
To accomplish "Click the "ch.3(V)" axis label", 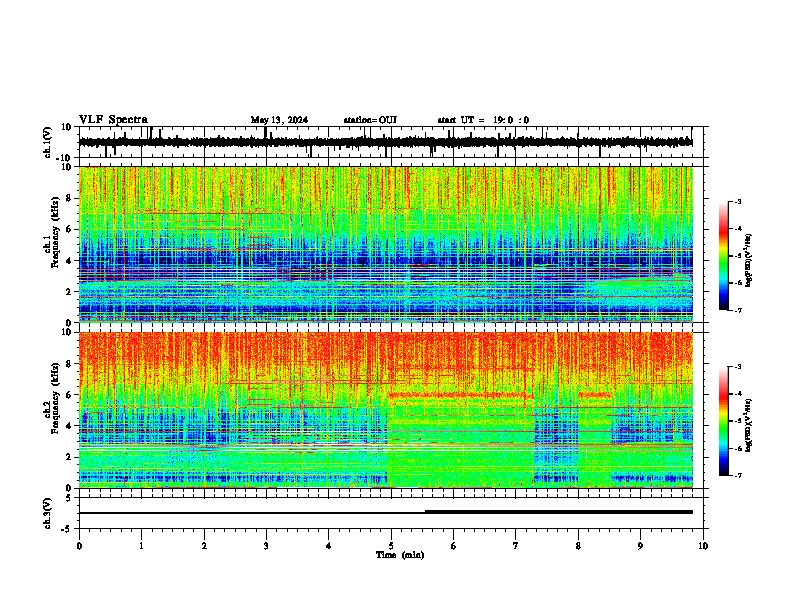I will click(48, 514).
